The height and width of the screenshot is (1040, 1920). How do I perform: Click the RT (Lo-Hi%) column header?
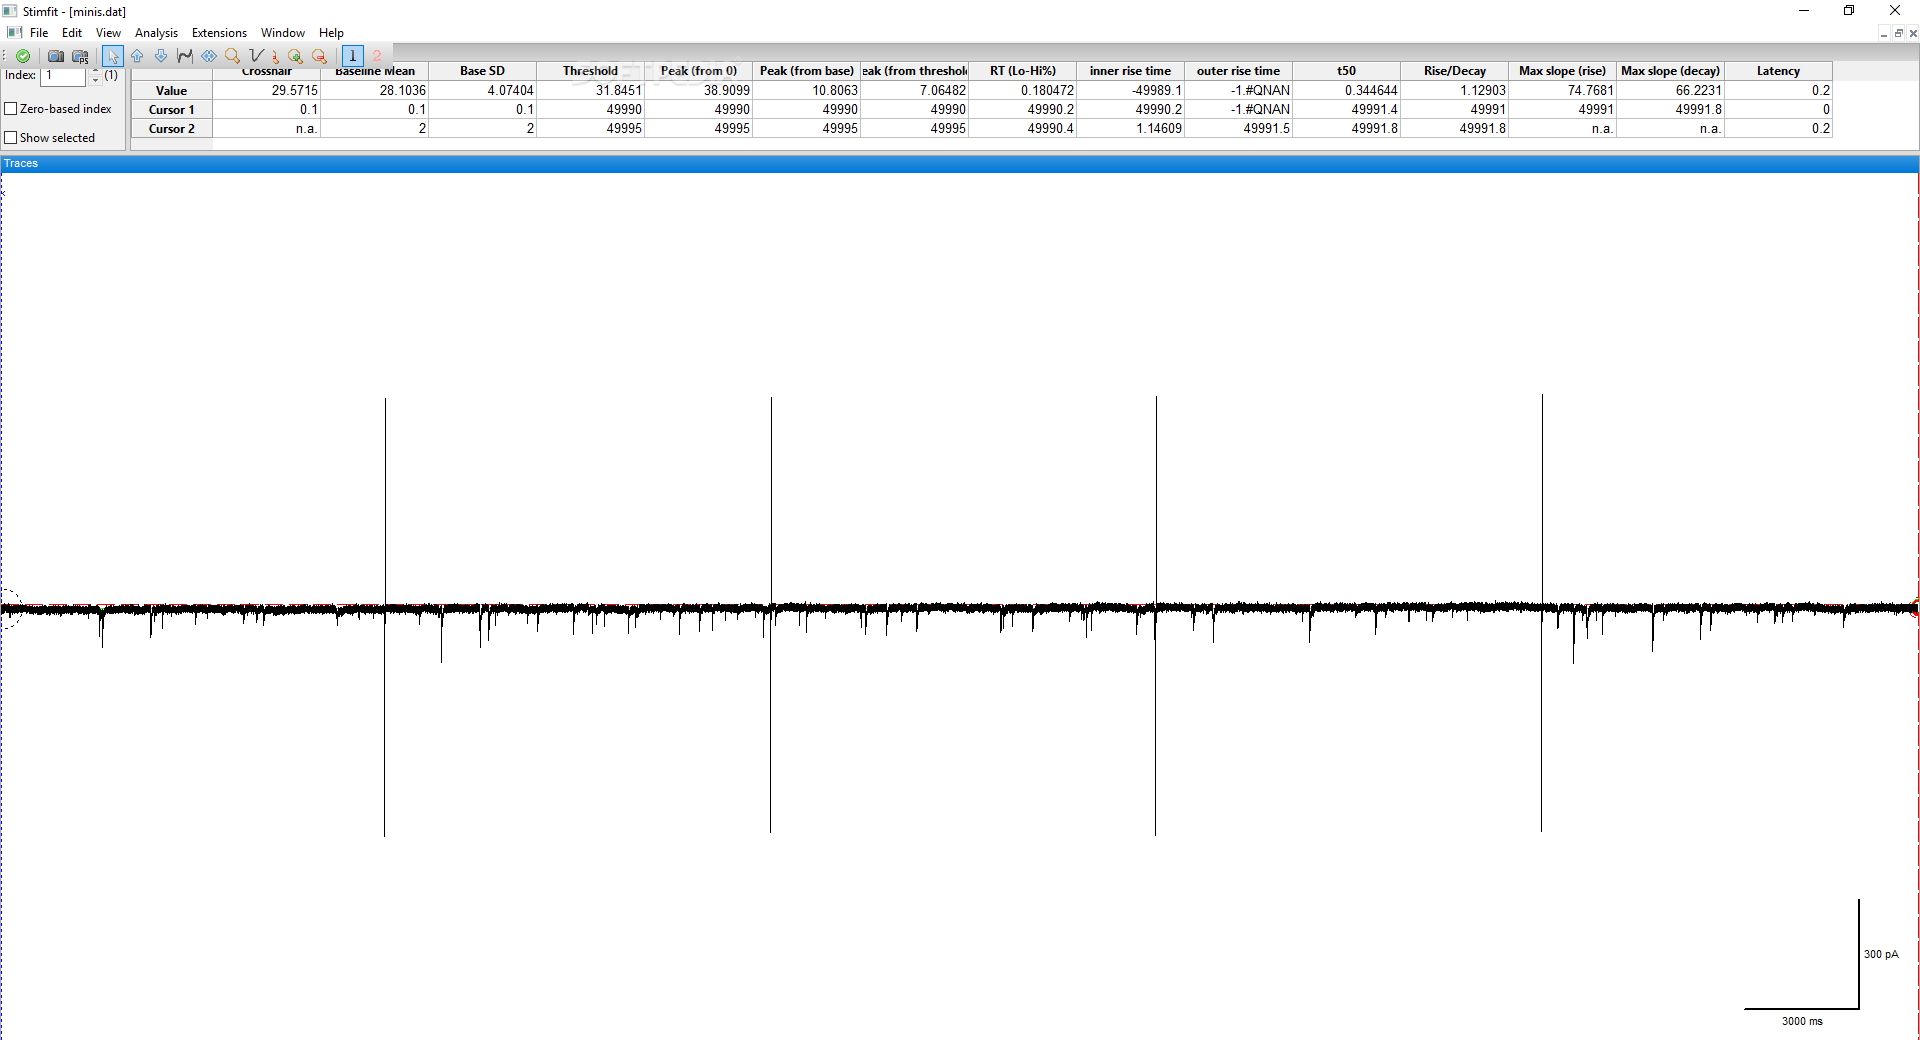coord(1022,71)
